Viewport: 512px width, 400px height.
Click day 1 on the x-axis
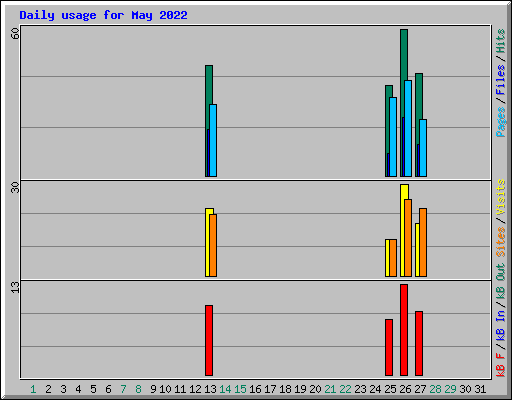click(33, 389)
